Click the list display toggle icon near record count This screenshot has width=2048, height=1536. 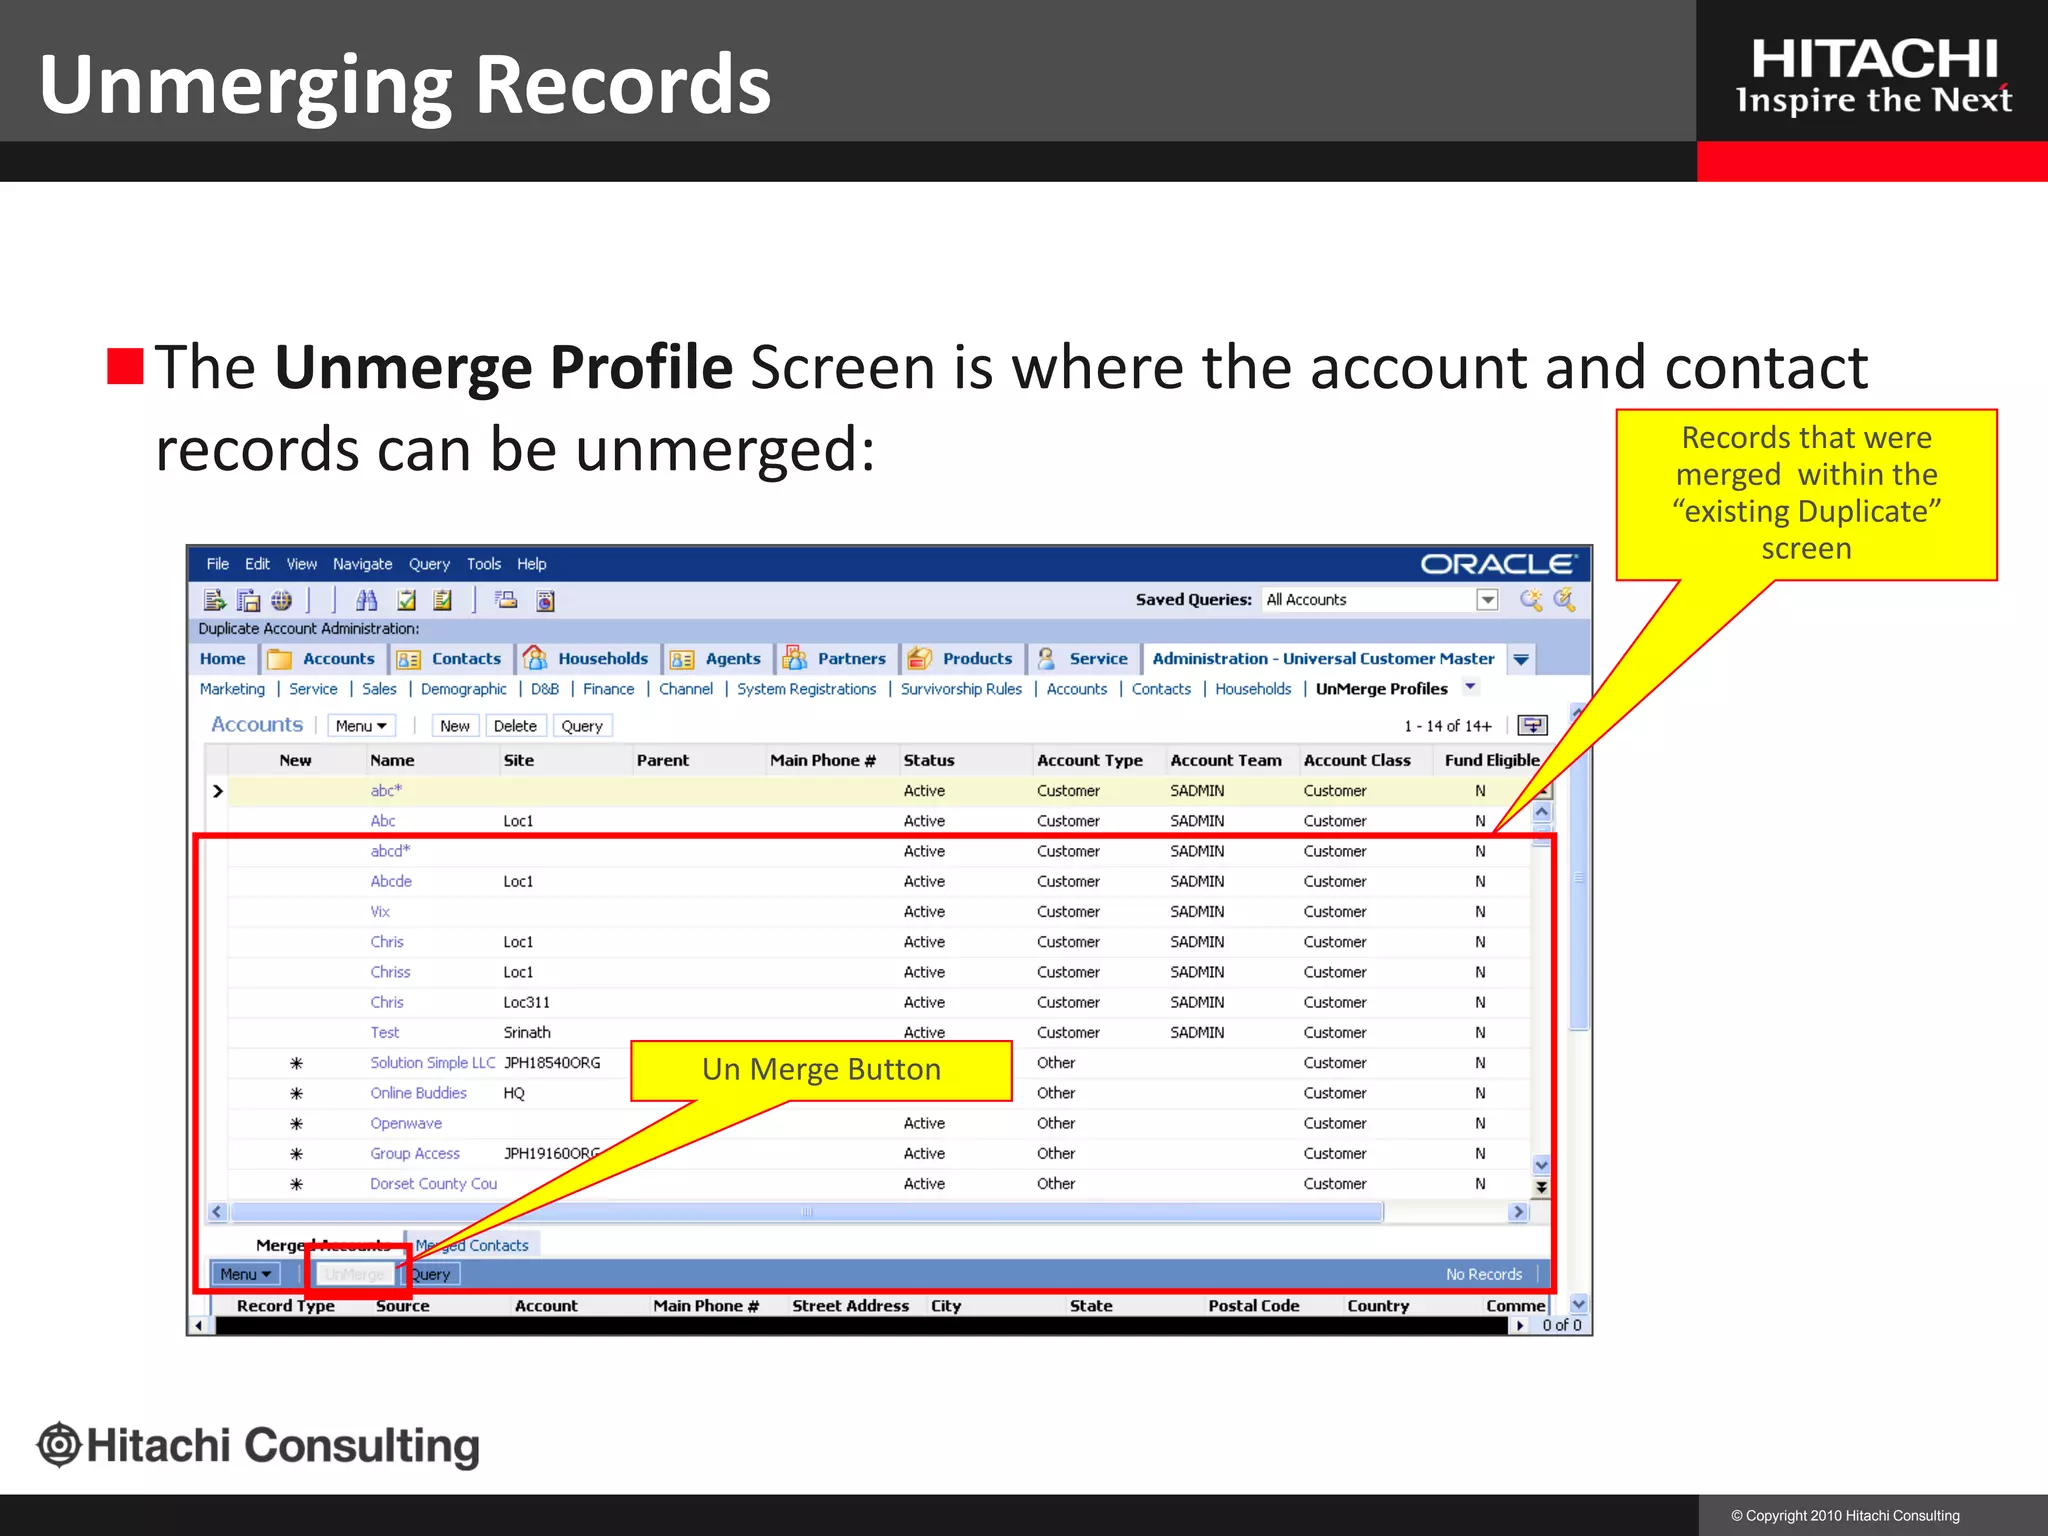pos(1533,725)
